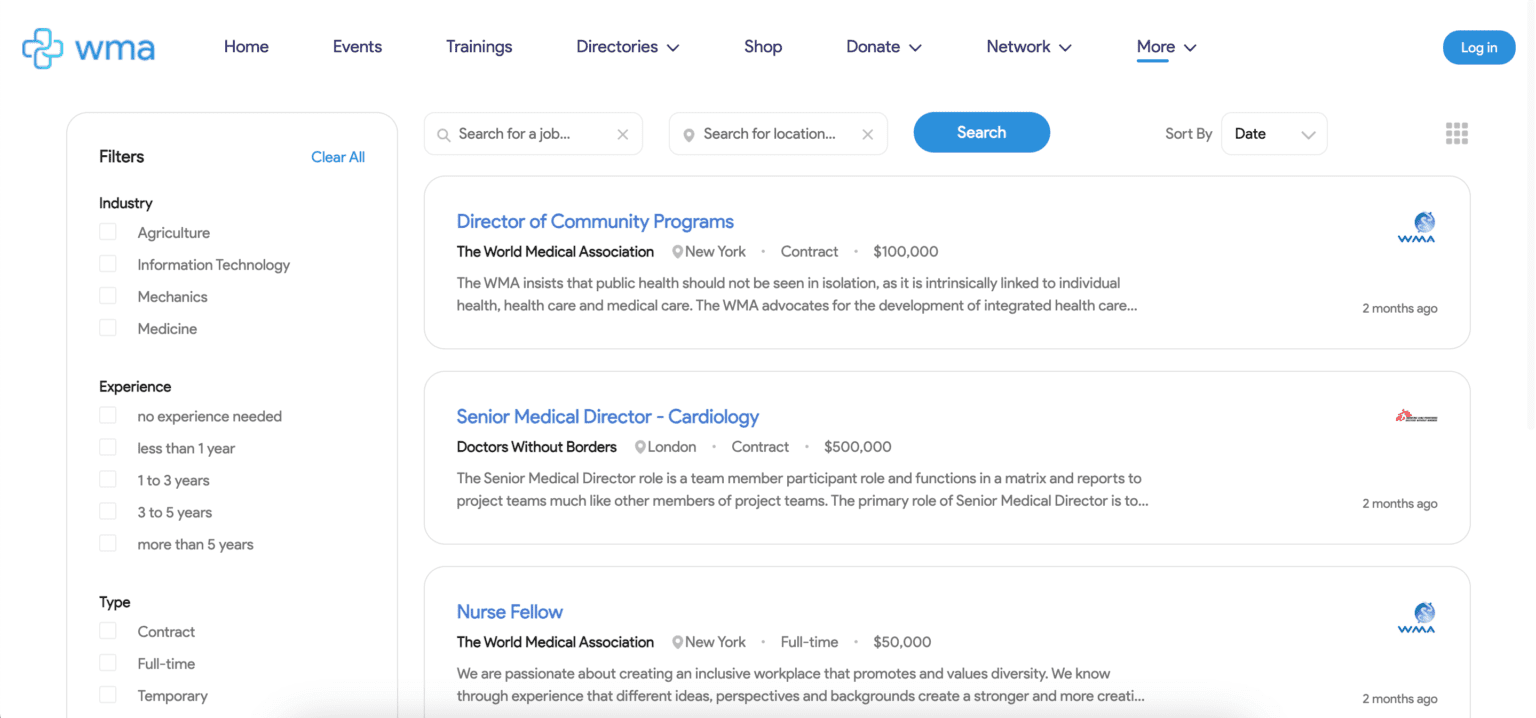
Task: Open the Network dropdown menu
Action: pyautogui.click(x=1028, y=47)
